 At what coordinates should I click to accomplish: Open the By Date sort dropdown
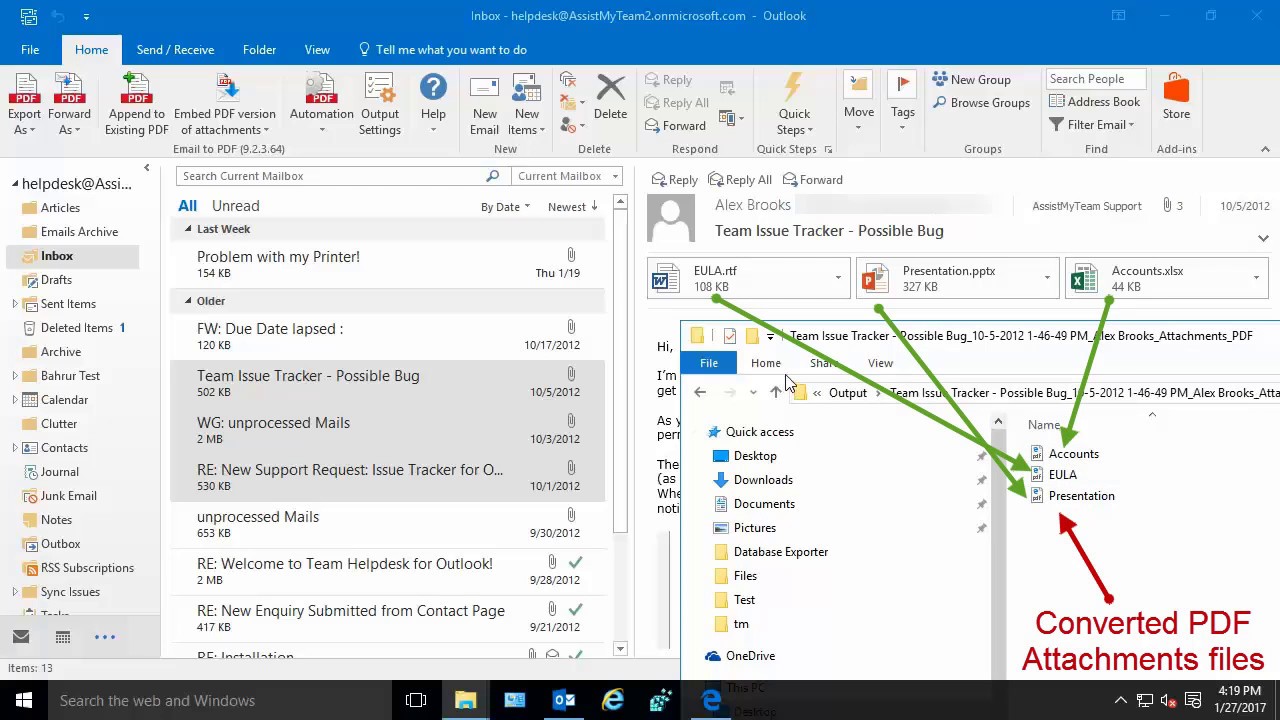click(505, 207)
